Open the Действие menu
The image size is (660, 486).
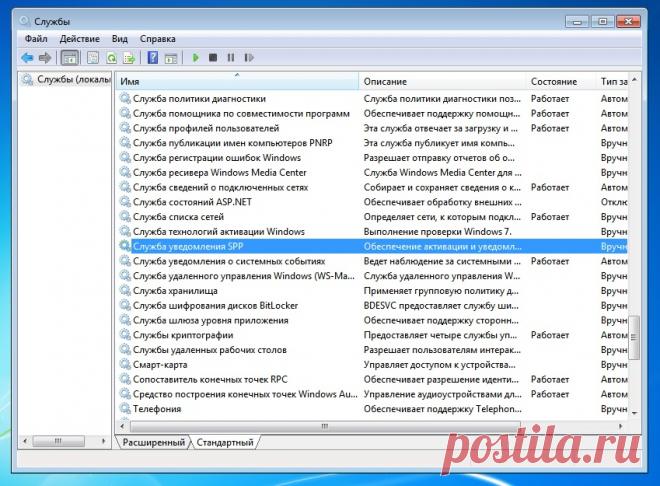[80, 39]
